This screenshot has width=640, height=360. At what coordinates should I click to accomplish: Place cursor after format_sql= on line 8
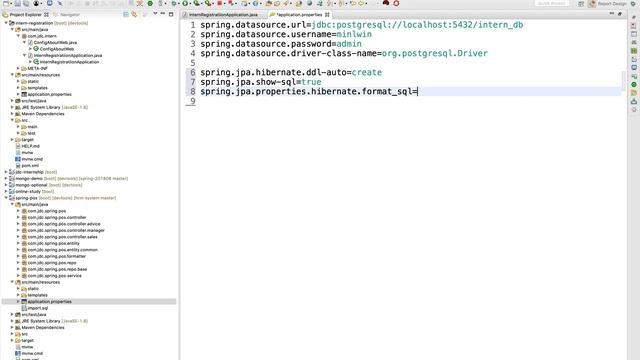tap(418, 91)
